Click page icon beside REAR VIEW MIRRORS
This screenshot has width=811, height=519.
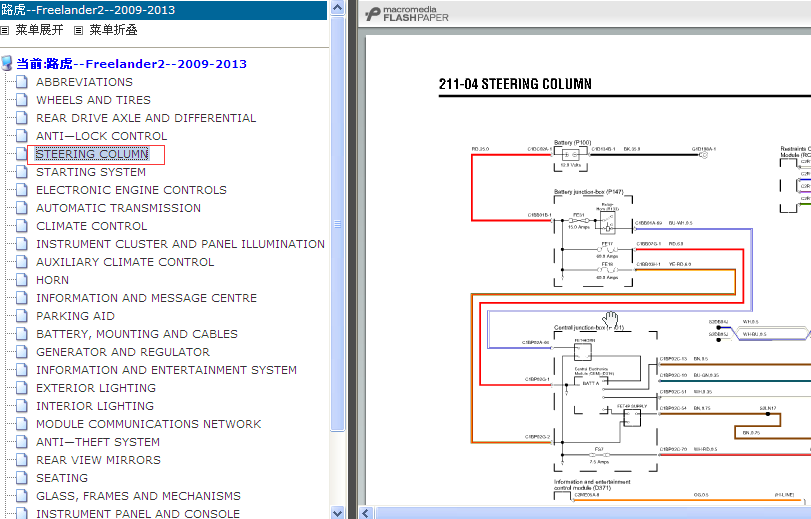[22, 460]
